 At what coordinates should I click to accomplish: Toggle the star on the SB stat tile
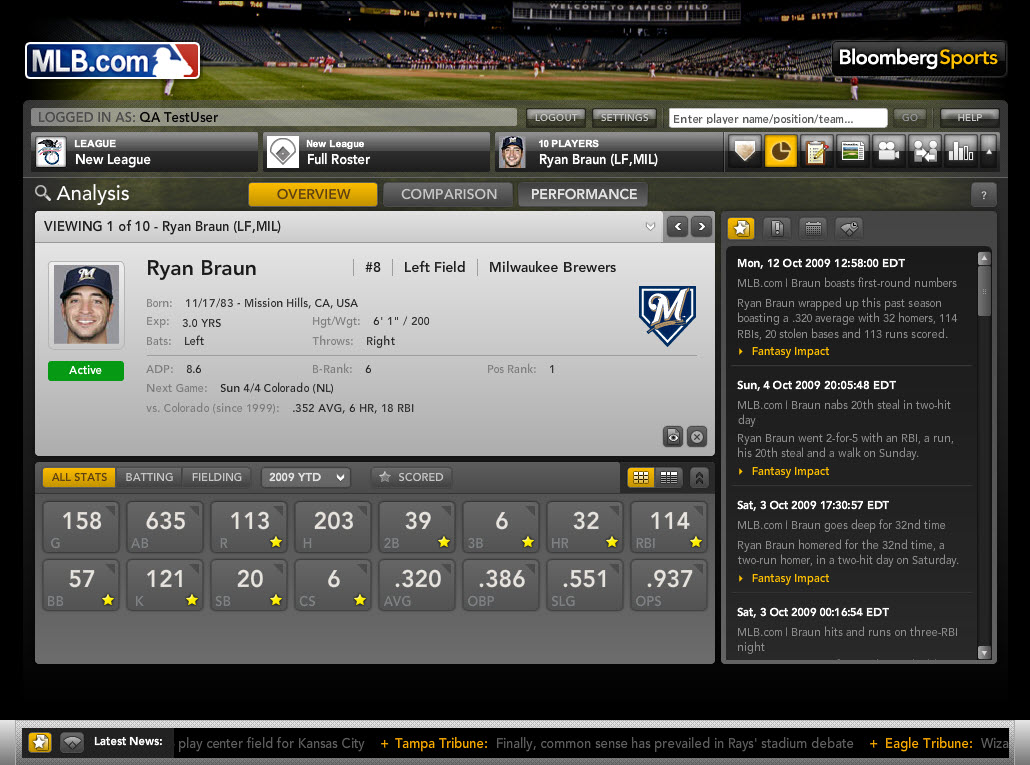(x=276, y=600)
